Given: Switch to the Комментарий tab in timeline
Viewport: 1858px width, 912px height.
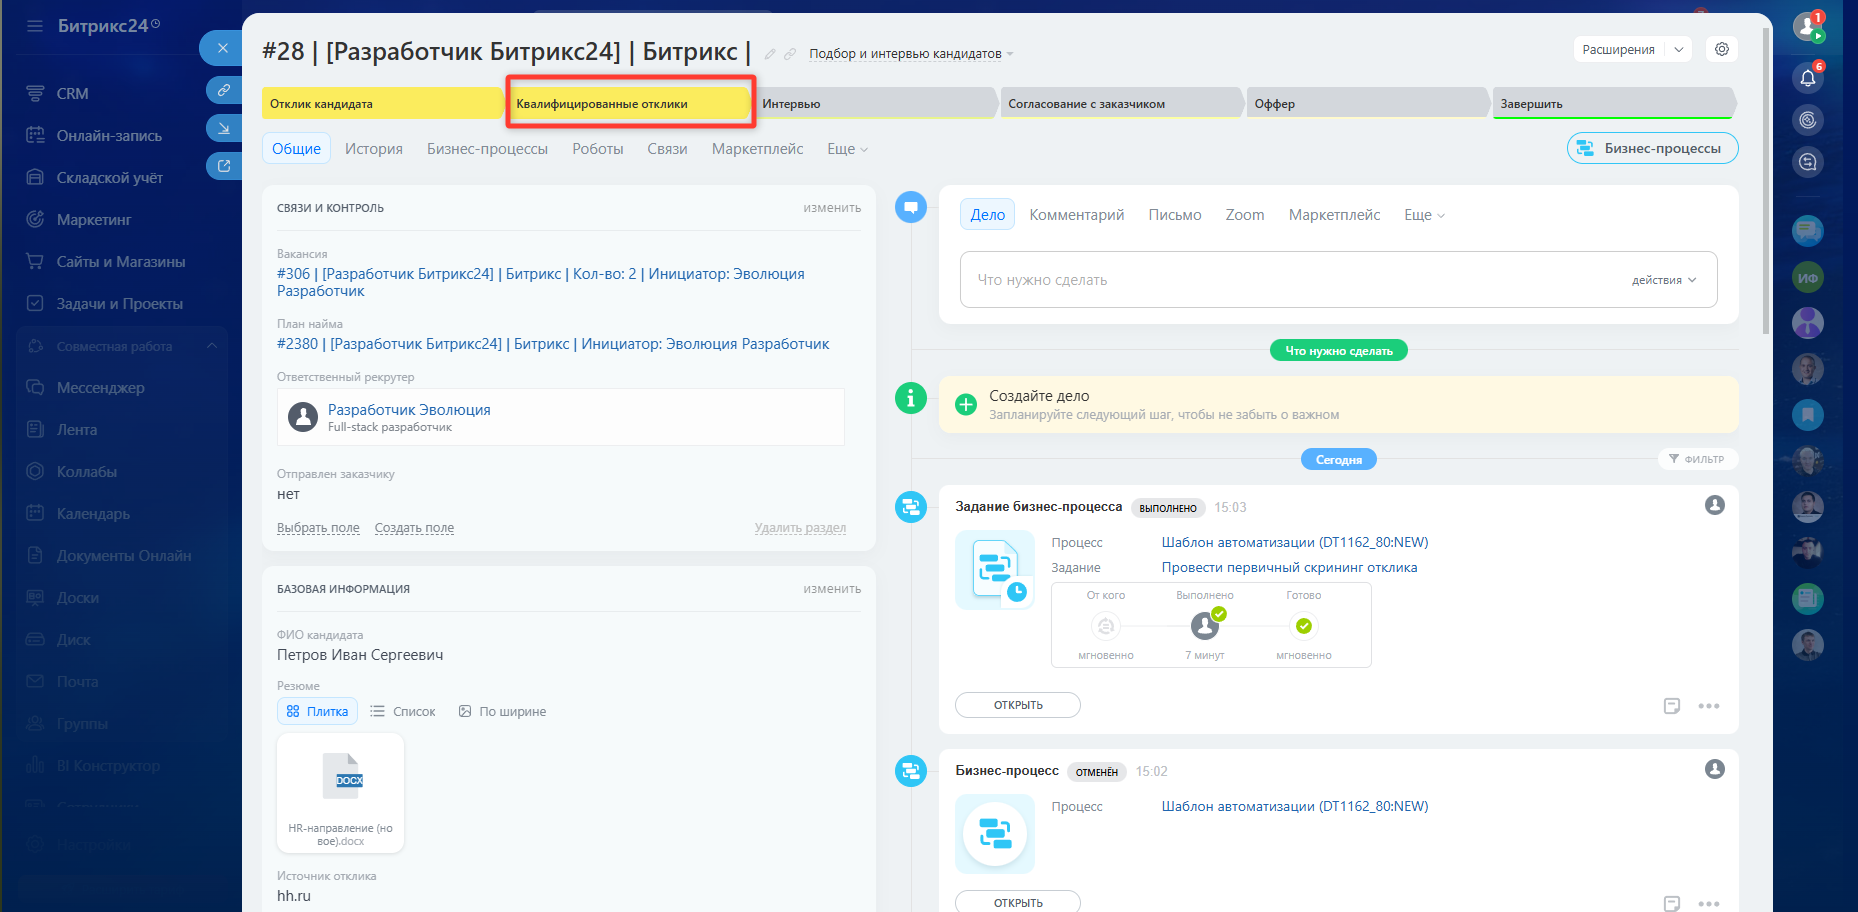Looking at the screenshot, I should (1077, 215).
